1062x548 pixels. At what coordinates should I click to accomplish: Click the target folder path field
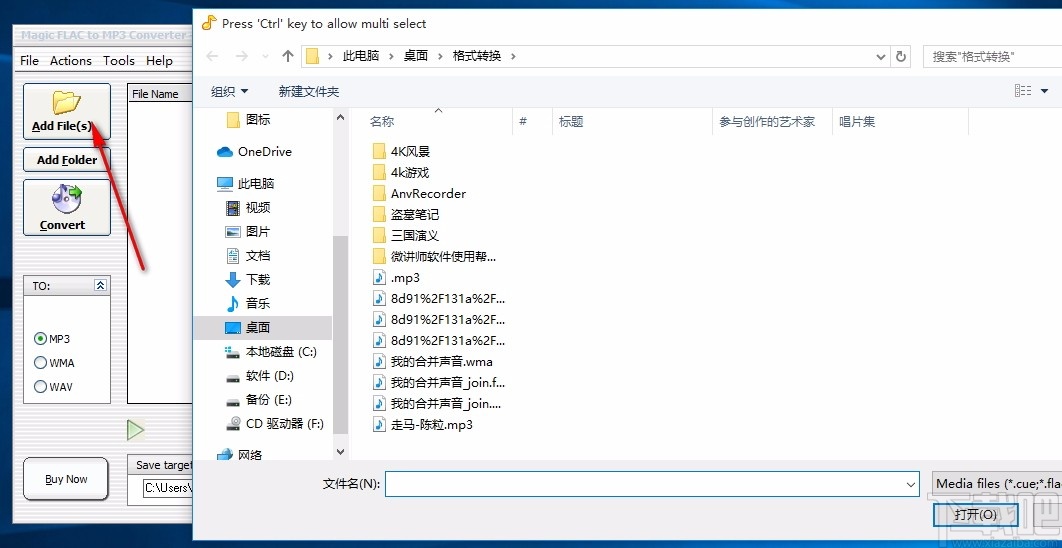click(167, 487)
